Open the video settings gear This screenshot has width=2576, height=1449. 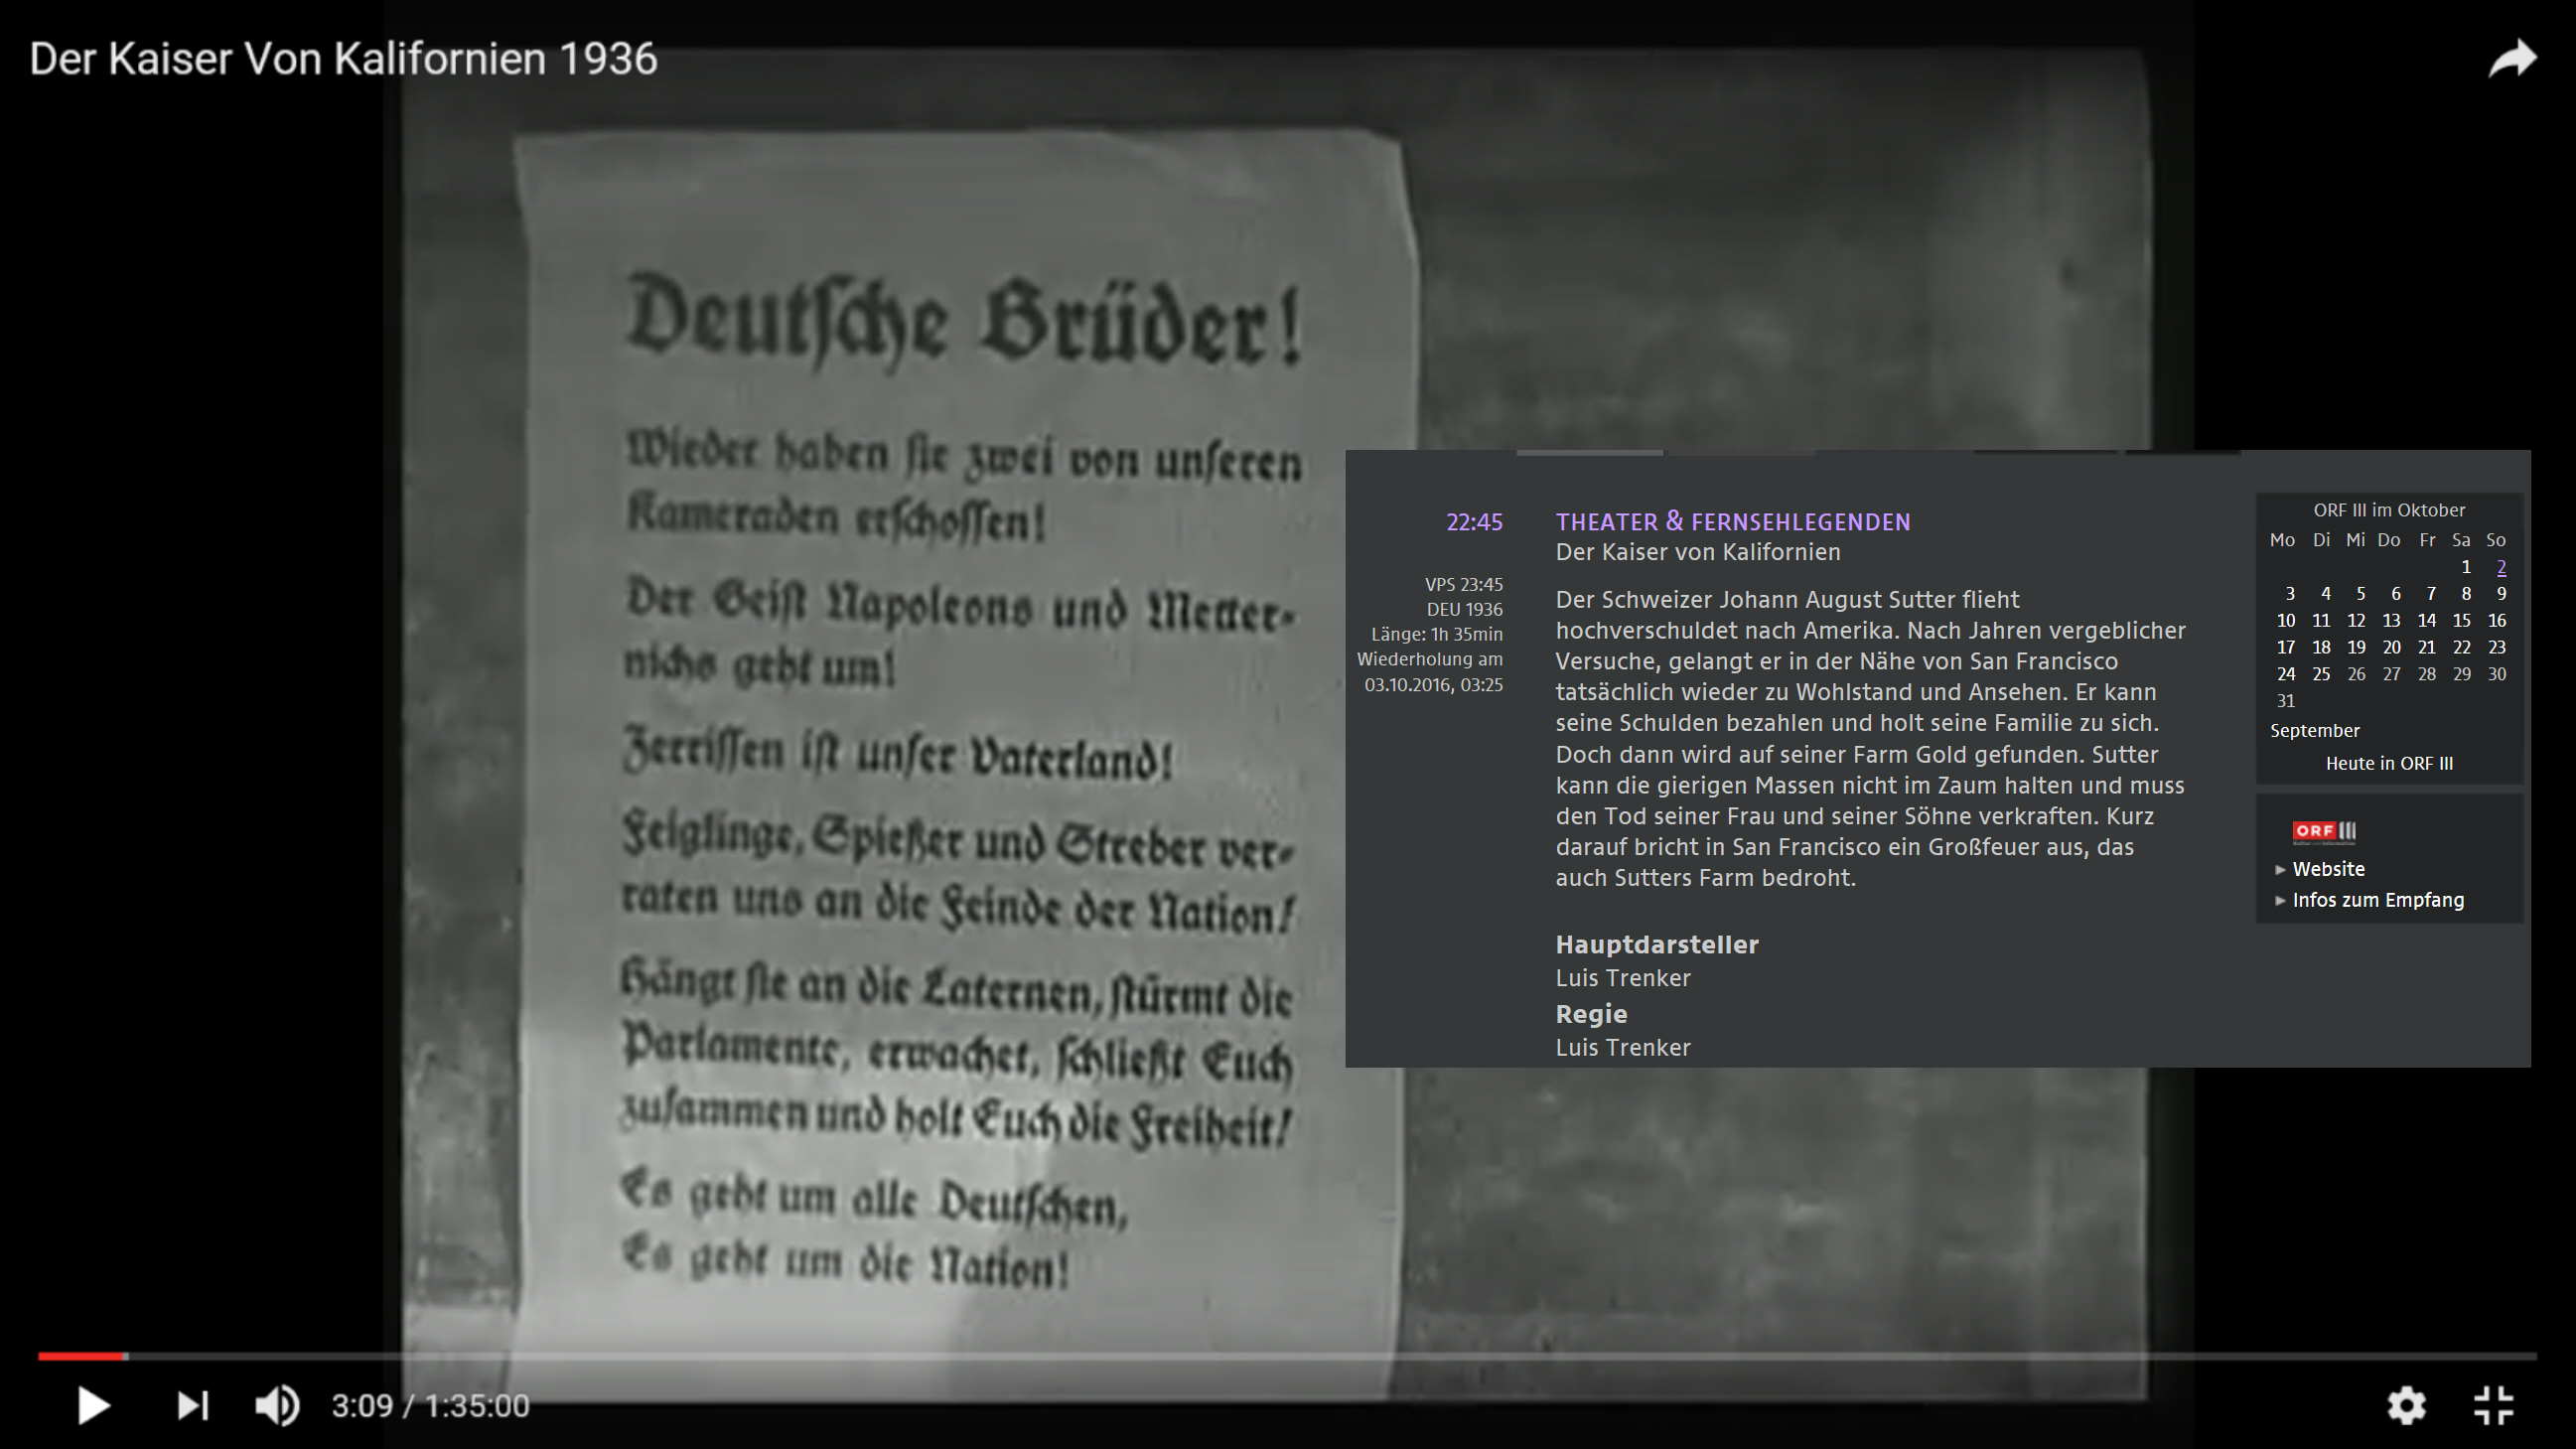pyautogui.click(x=2406, y=1405)
